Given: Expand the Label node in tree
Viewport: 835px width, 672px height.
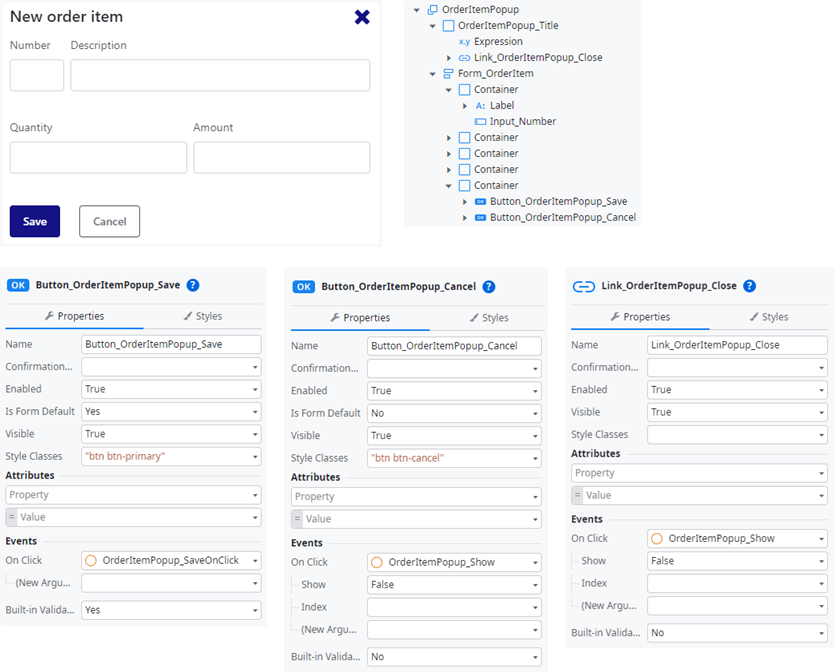Looking at the screenshot, I should pos(465,106).
